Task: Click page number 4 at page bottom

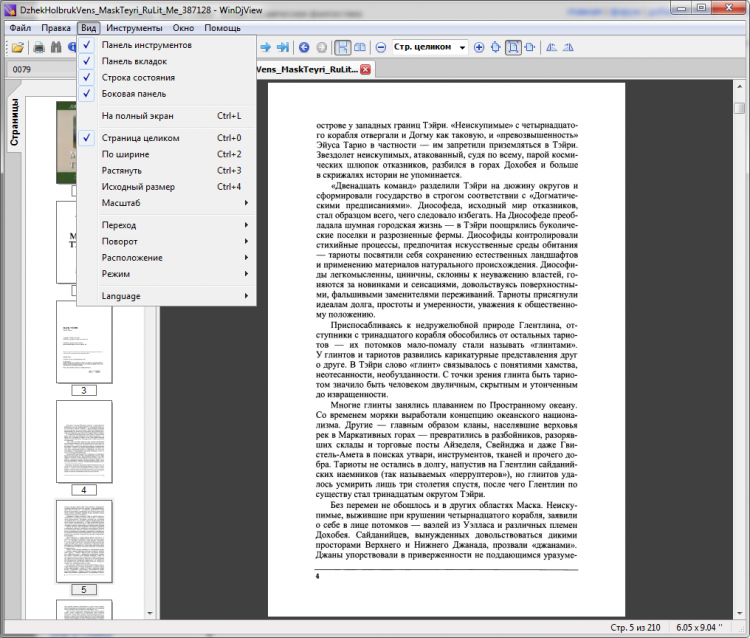Action: click(317, 576)
